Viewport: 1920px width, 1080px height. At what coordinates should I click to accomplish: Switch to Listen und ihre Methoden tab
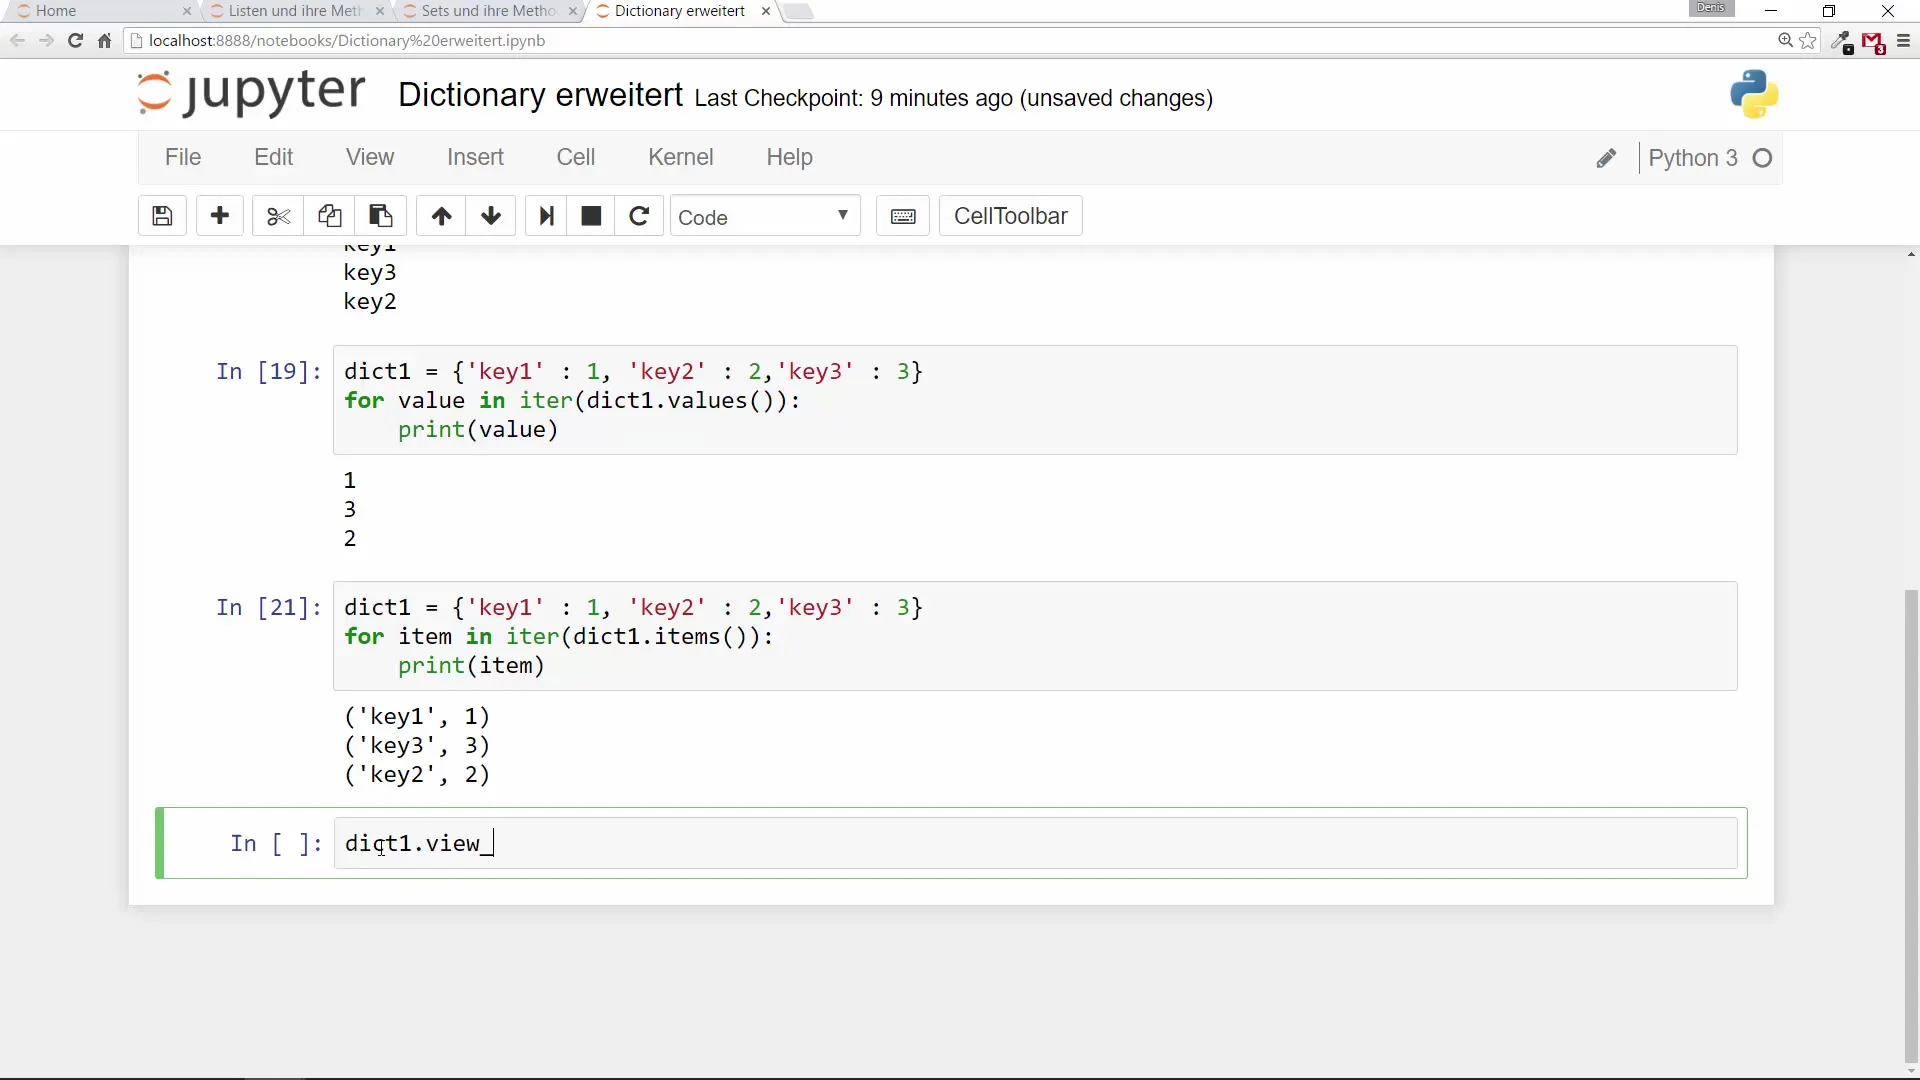(295, 11)
